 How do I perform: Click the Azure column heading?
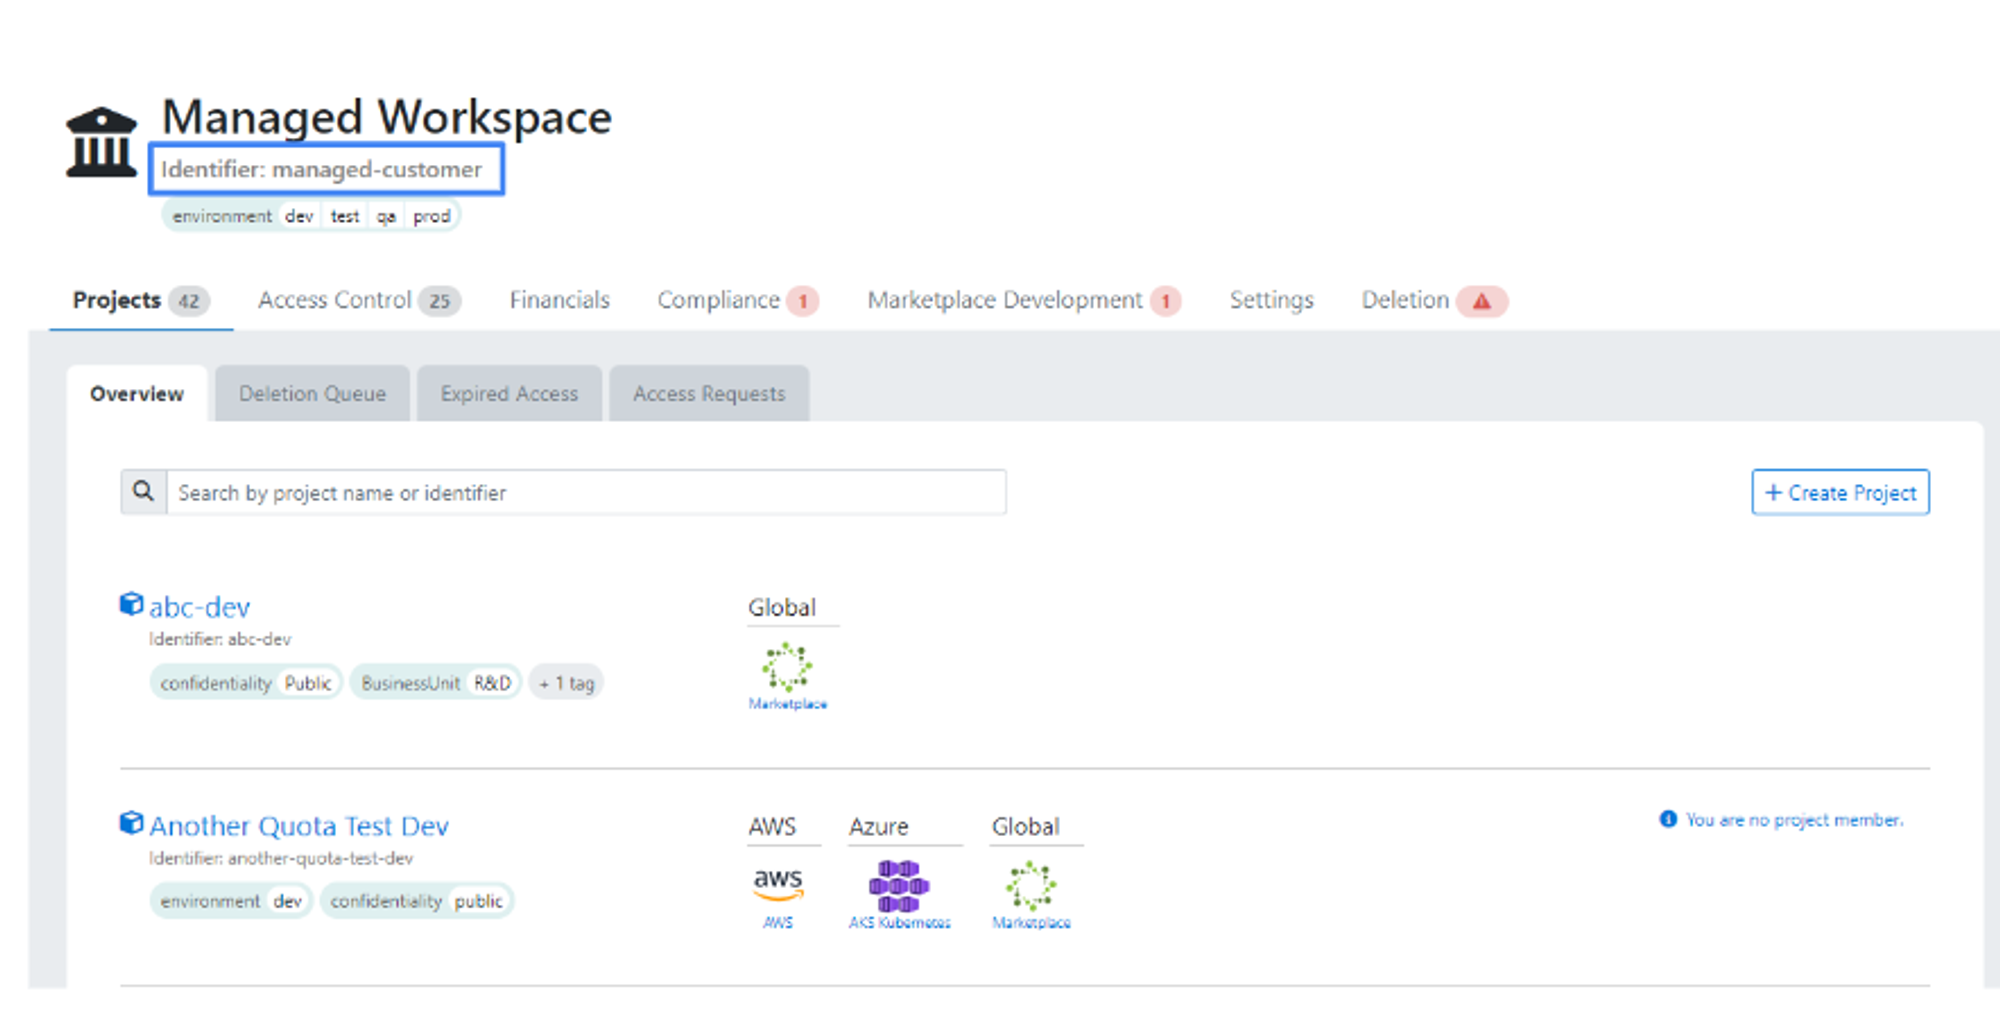[x=879, y=827]
